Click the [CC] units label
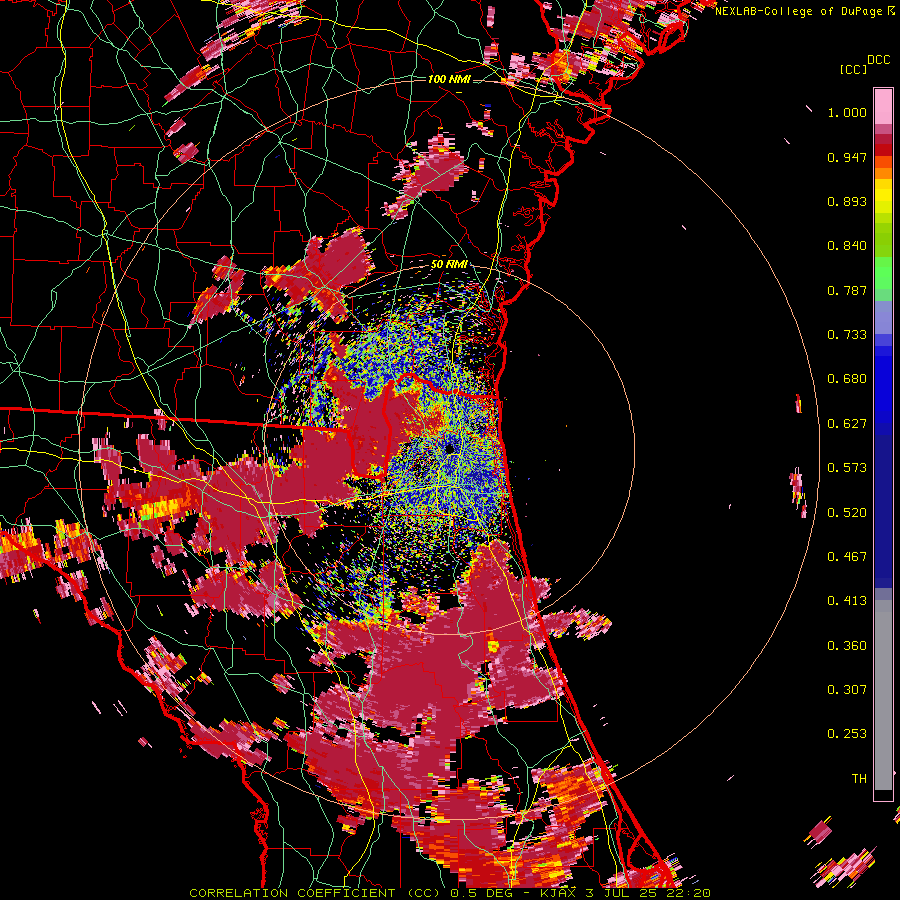 point(853,69)
